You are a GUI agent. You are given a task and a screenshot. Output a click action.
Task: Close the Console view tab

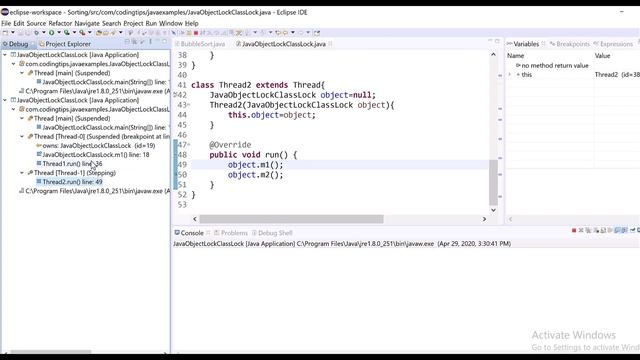pos(208,233)
